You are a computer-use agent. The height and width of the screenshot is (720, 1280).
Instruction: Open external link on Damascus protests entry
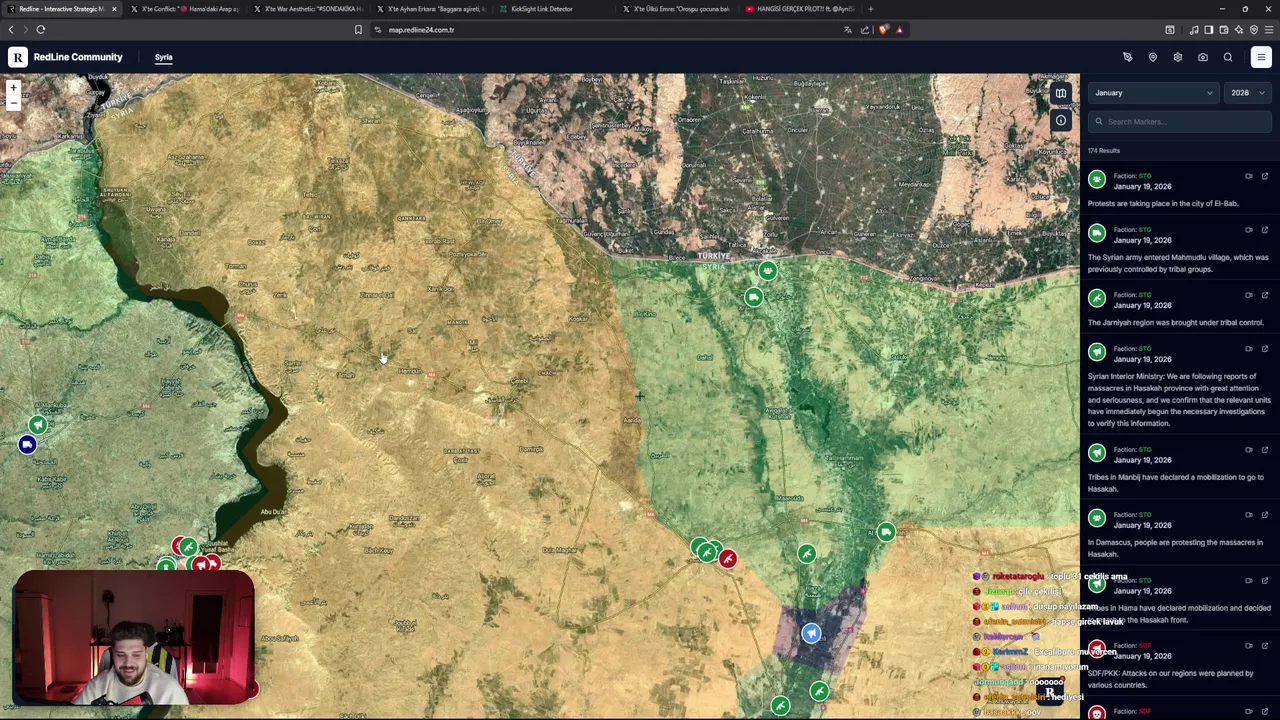coord(1264,515)
